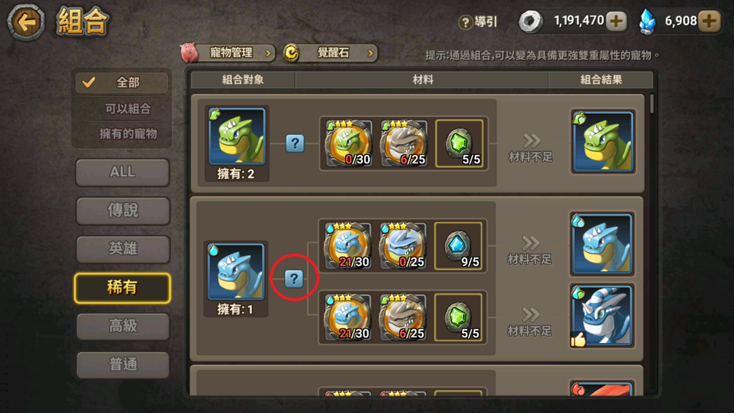Image resolution: width=734 pixels, height=413 pixels.
Task: Select the blue gem 9/5 material
Action: [x=458, y=246]
